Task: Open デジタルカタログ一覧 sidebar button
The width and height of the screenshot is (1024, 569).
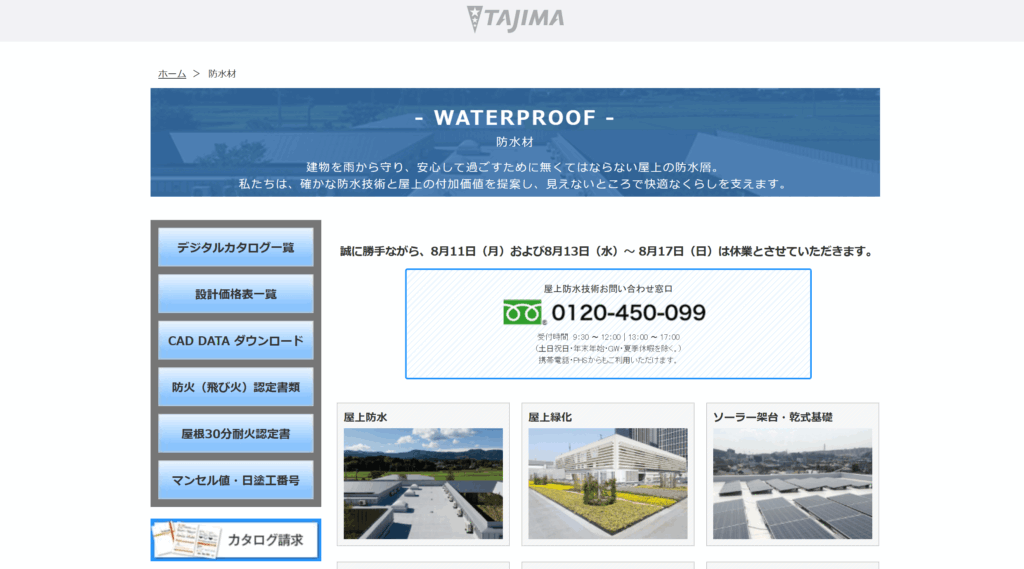Action: pyautogui.click(x=235, y=247)
